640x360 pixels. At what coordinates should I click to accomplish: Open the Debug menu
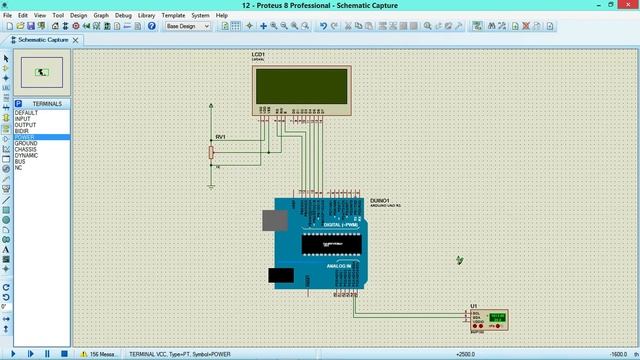point(123,16)
